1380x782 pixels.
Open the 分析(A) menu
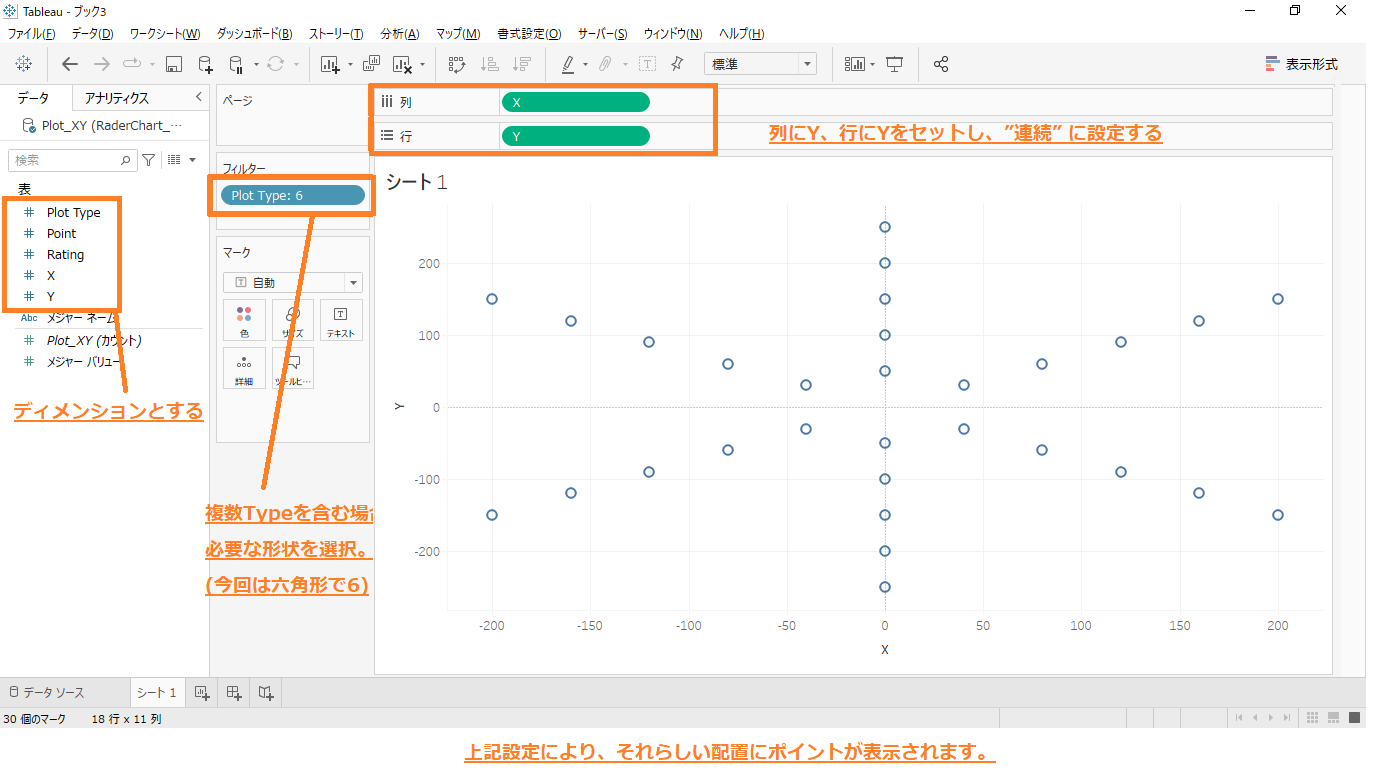tap(400, 34)
